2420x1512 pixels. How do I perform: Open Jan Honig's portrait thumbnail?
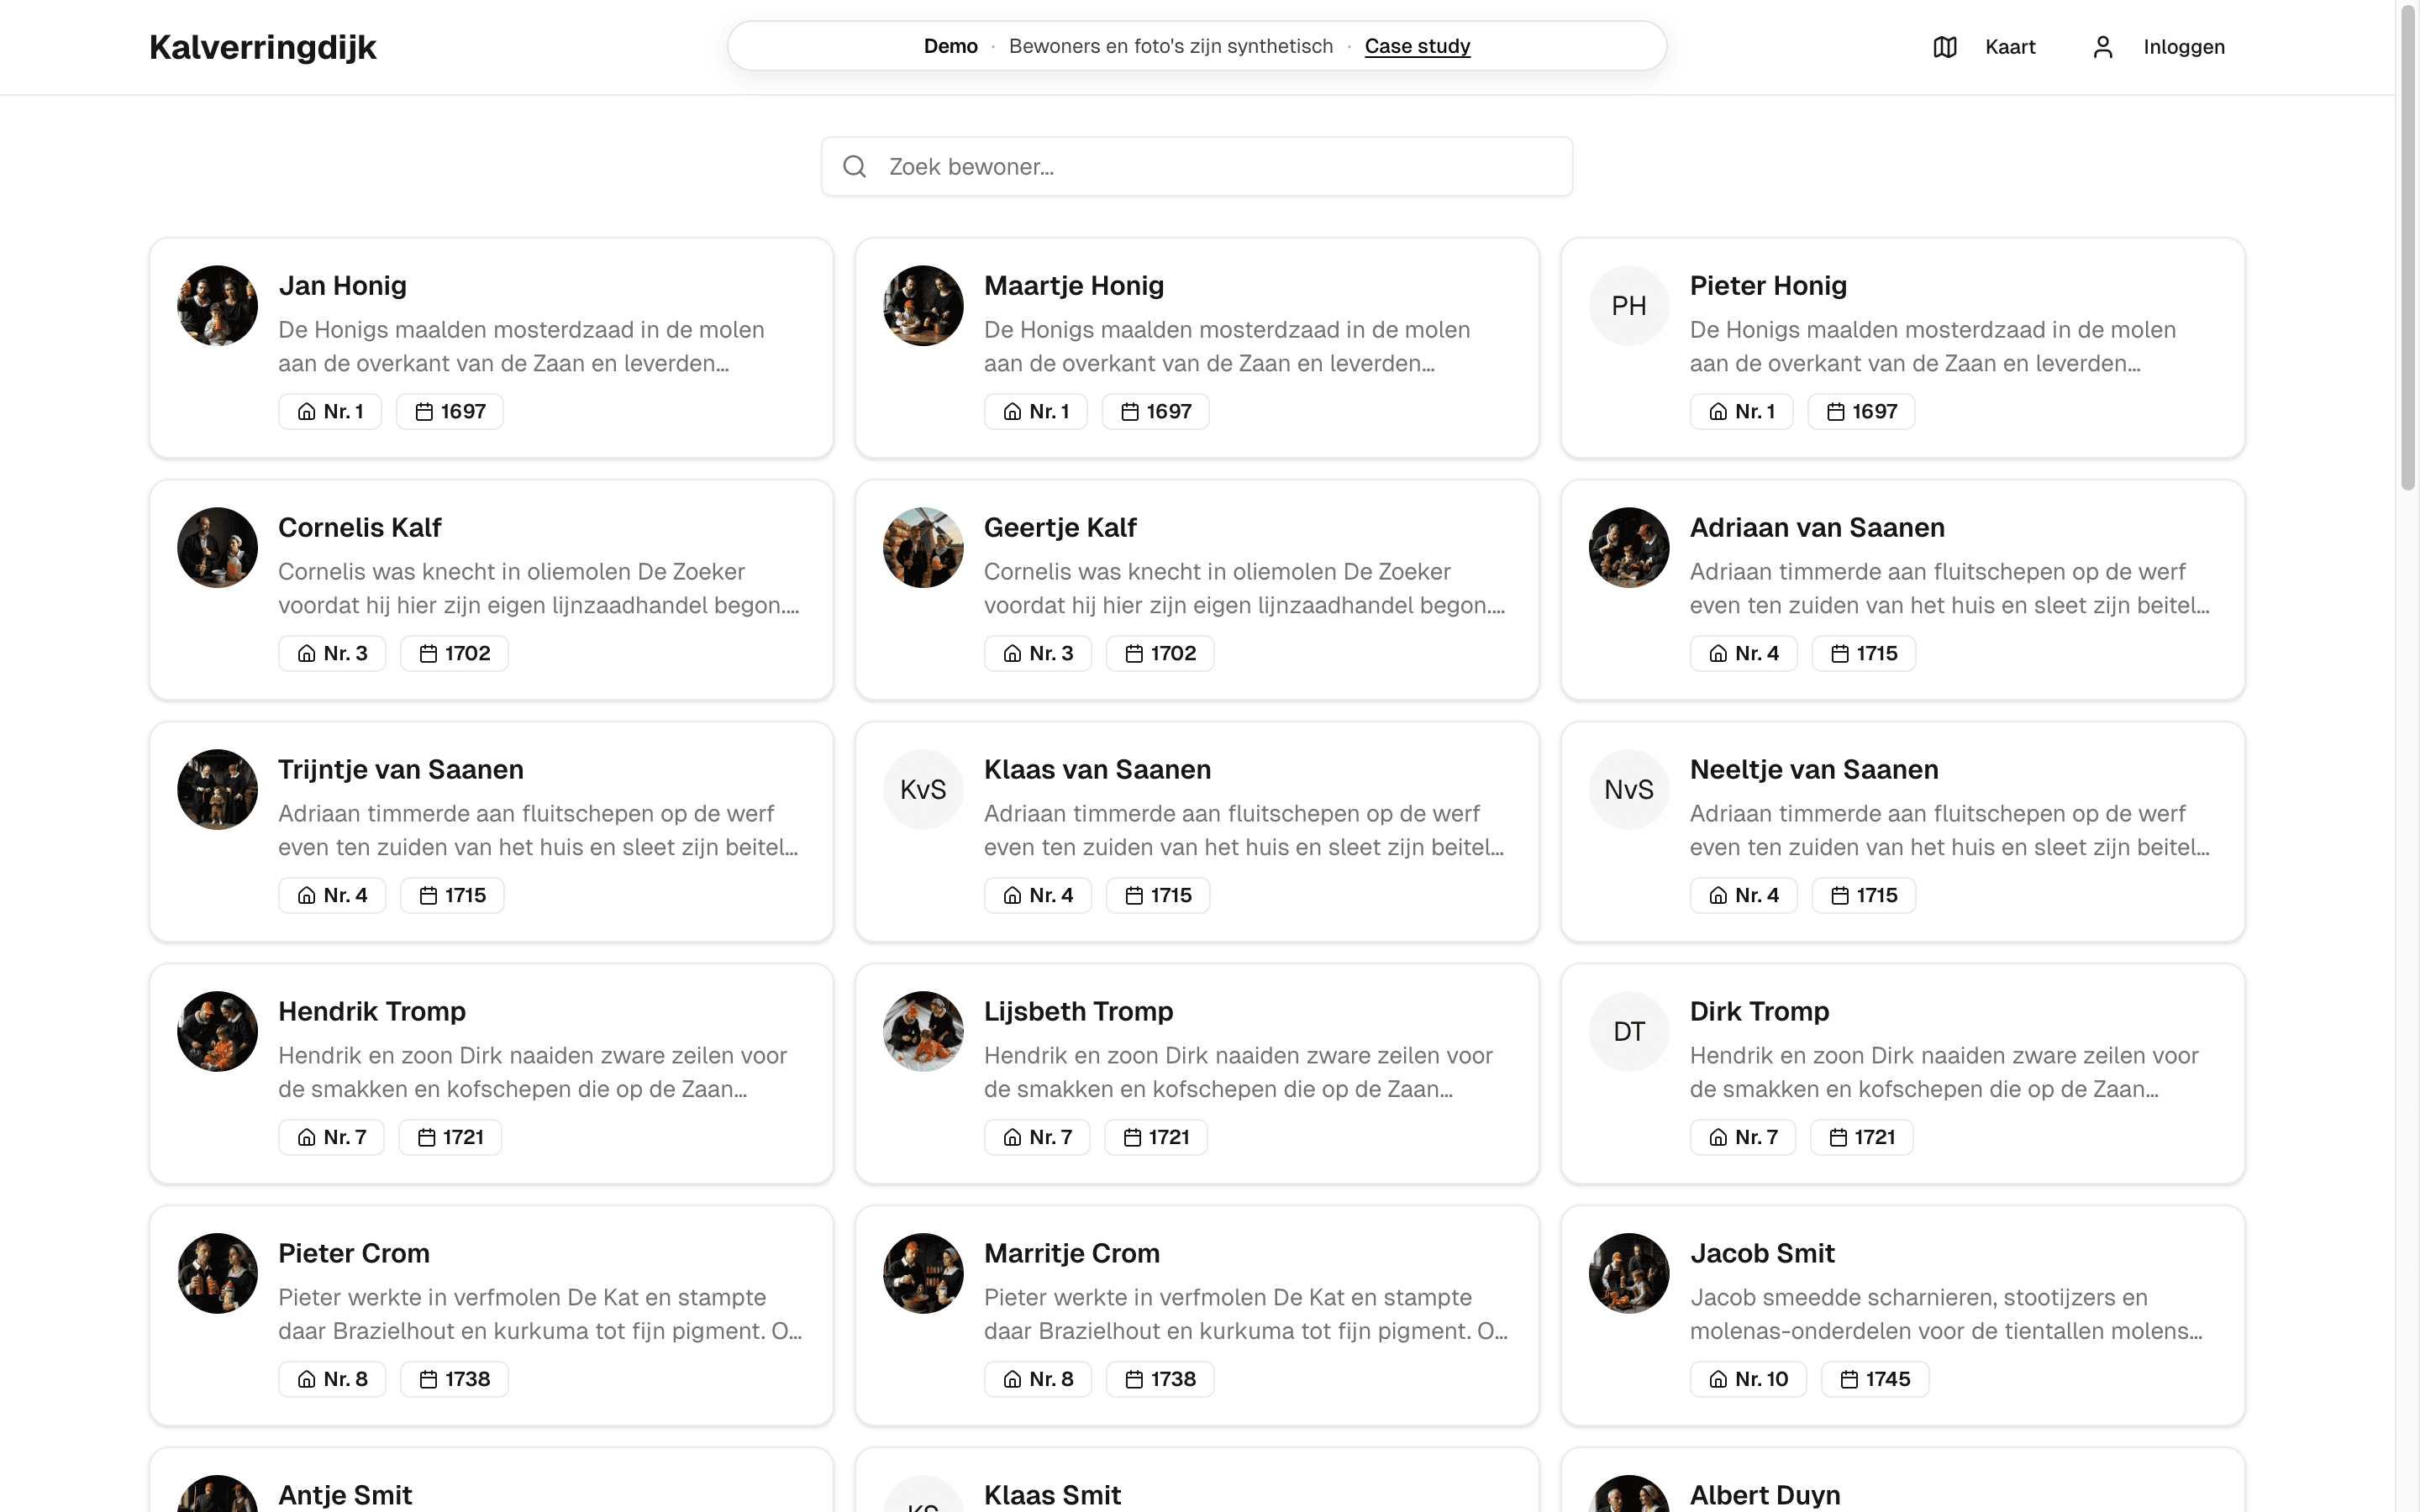[x=217, y=306]
